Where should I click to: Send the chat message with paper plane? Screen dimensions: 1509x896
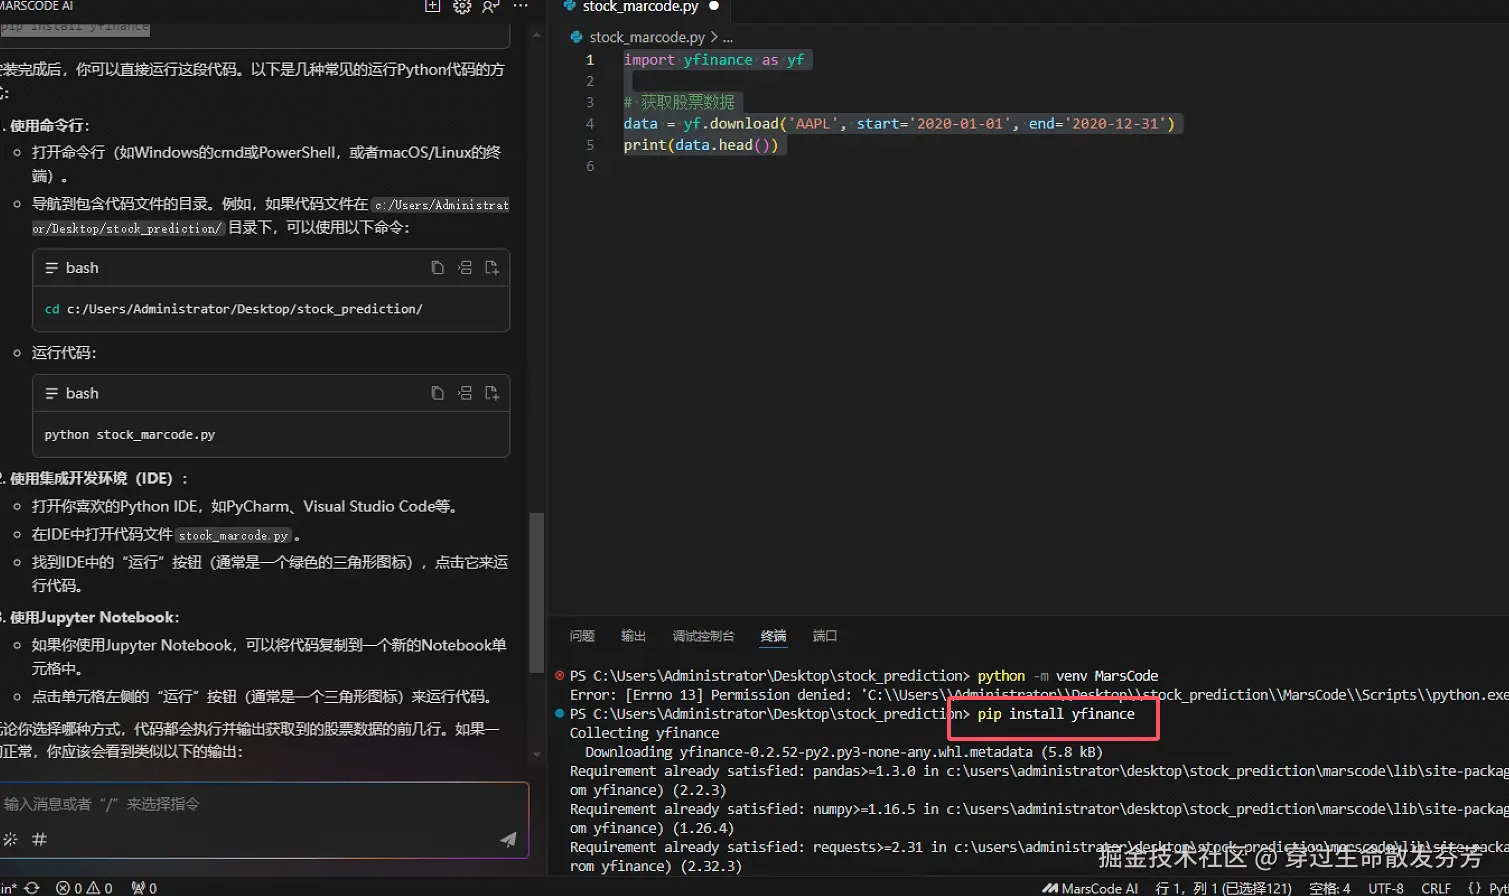point(508,840)
